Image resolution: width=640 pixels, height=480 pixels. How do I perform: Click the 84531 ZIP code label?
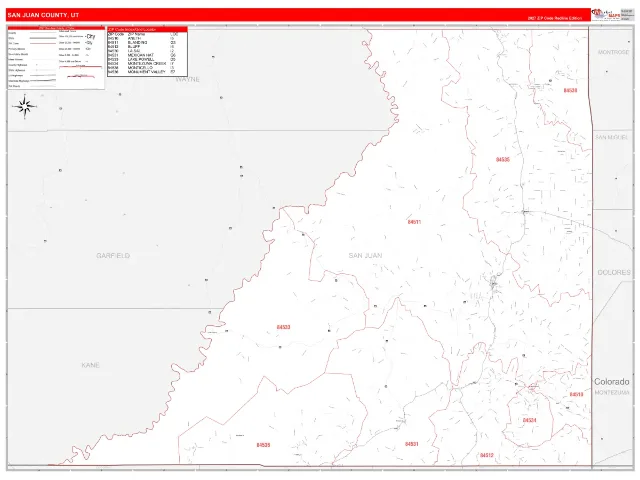[411, 444]
